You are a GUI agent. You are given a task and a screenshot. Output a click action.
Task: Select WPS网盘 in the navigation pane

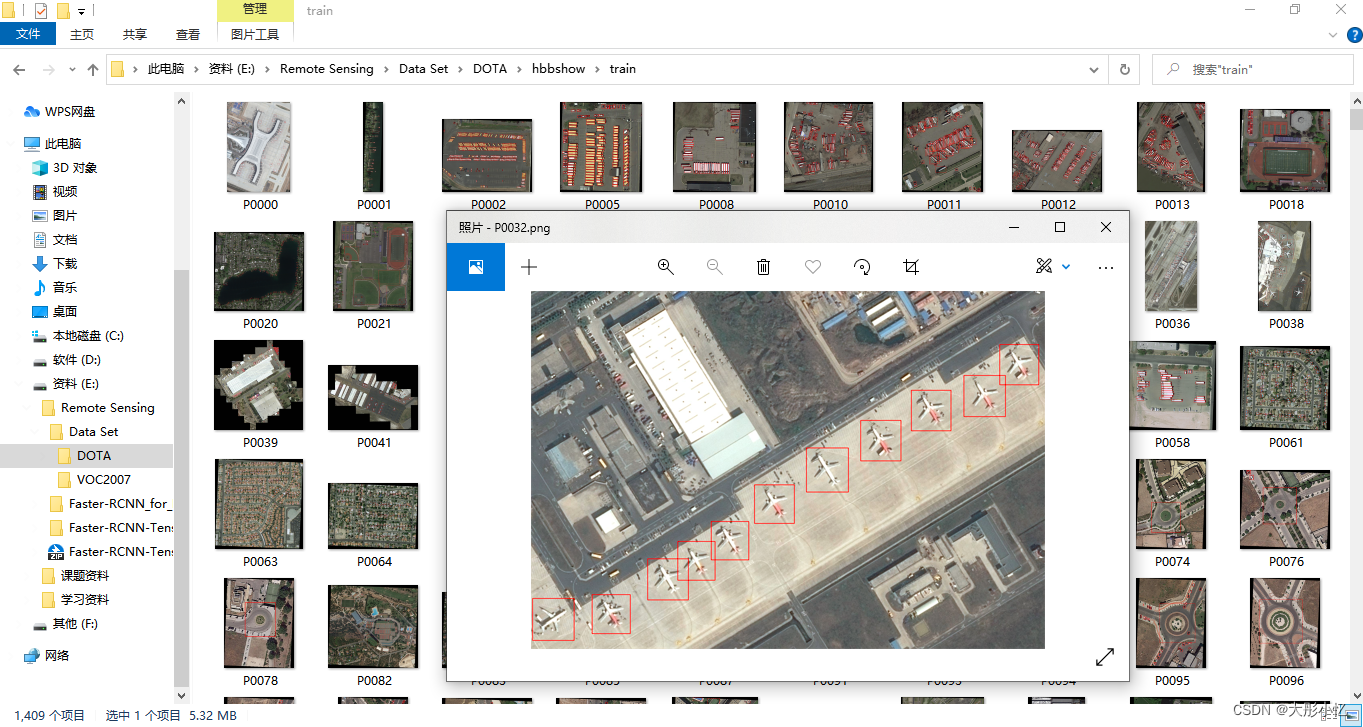60,112
